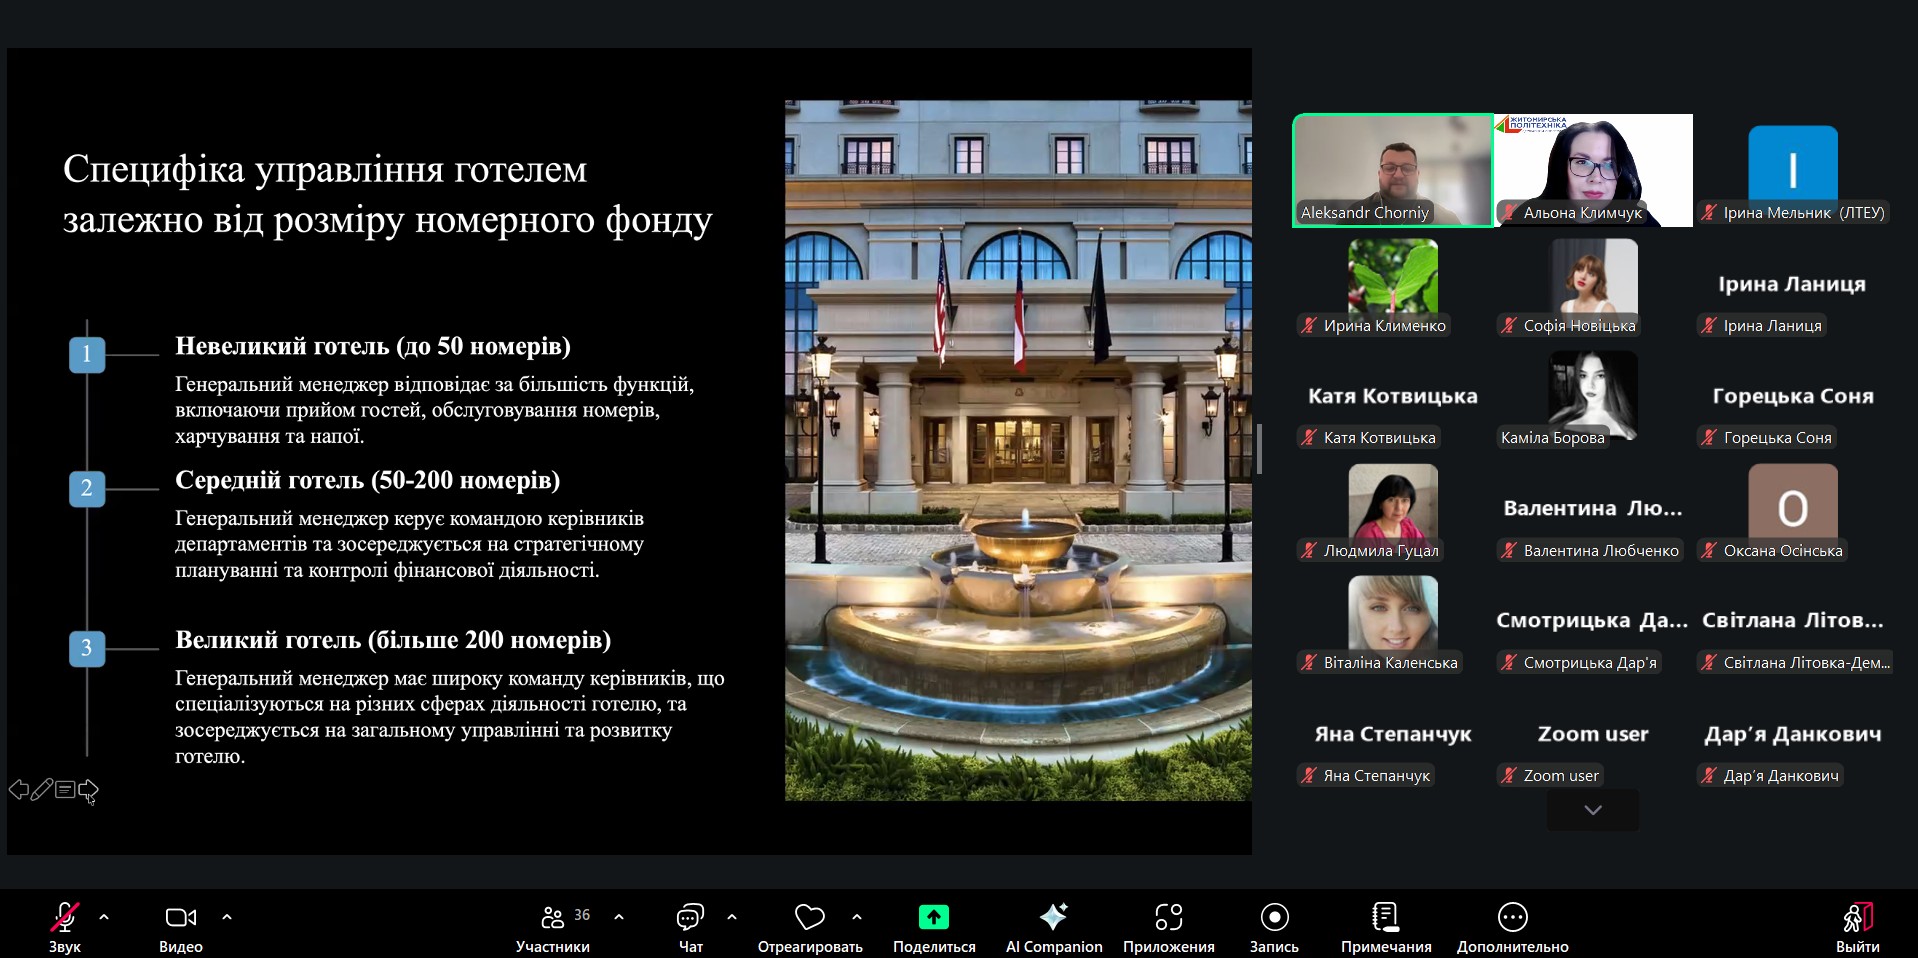Expand video options arrow next to Видео

(x=227, y=916)
